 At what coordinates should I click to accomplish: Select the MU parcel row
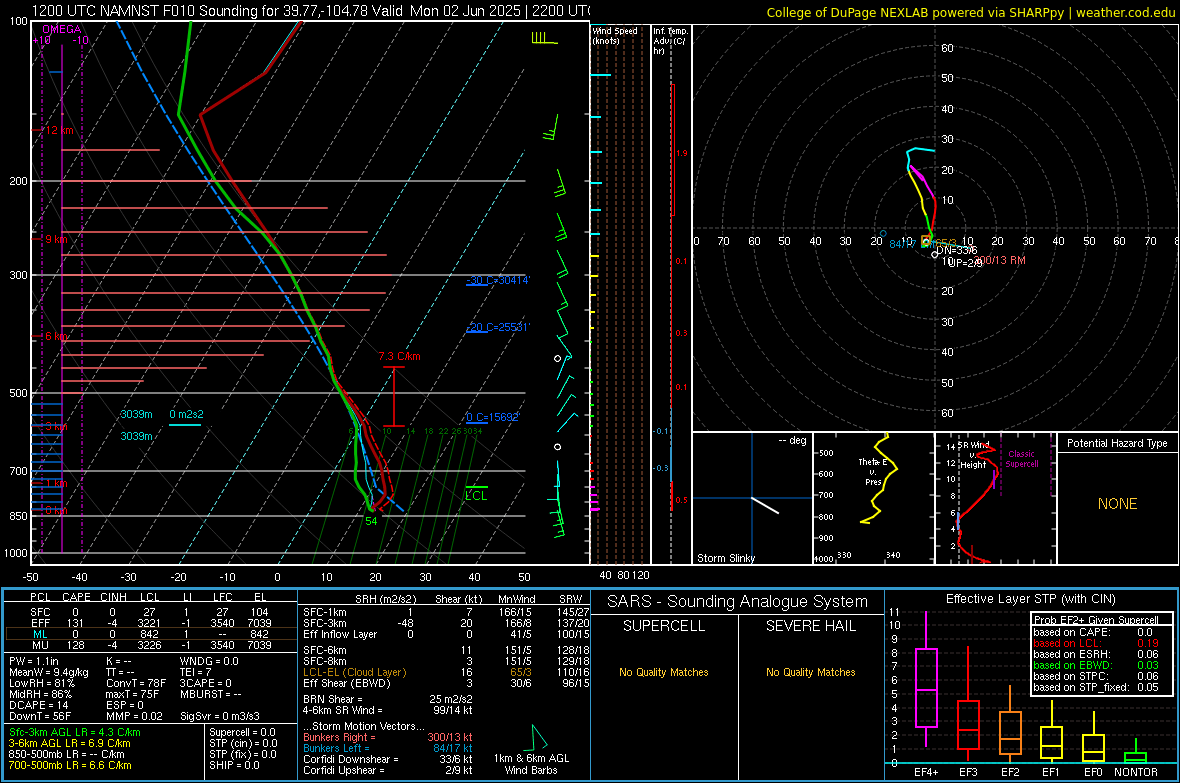click(149, 645)
